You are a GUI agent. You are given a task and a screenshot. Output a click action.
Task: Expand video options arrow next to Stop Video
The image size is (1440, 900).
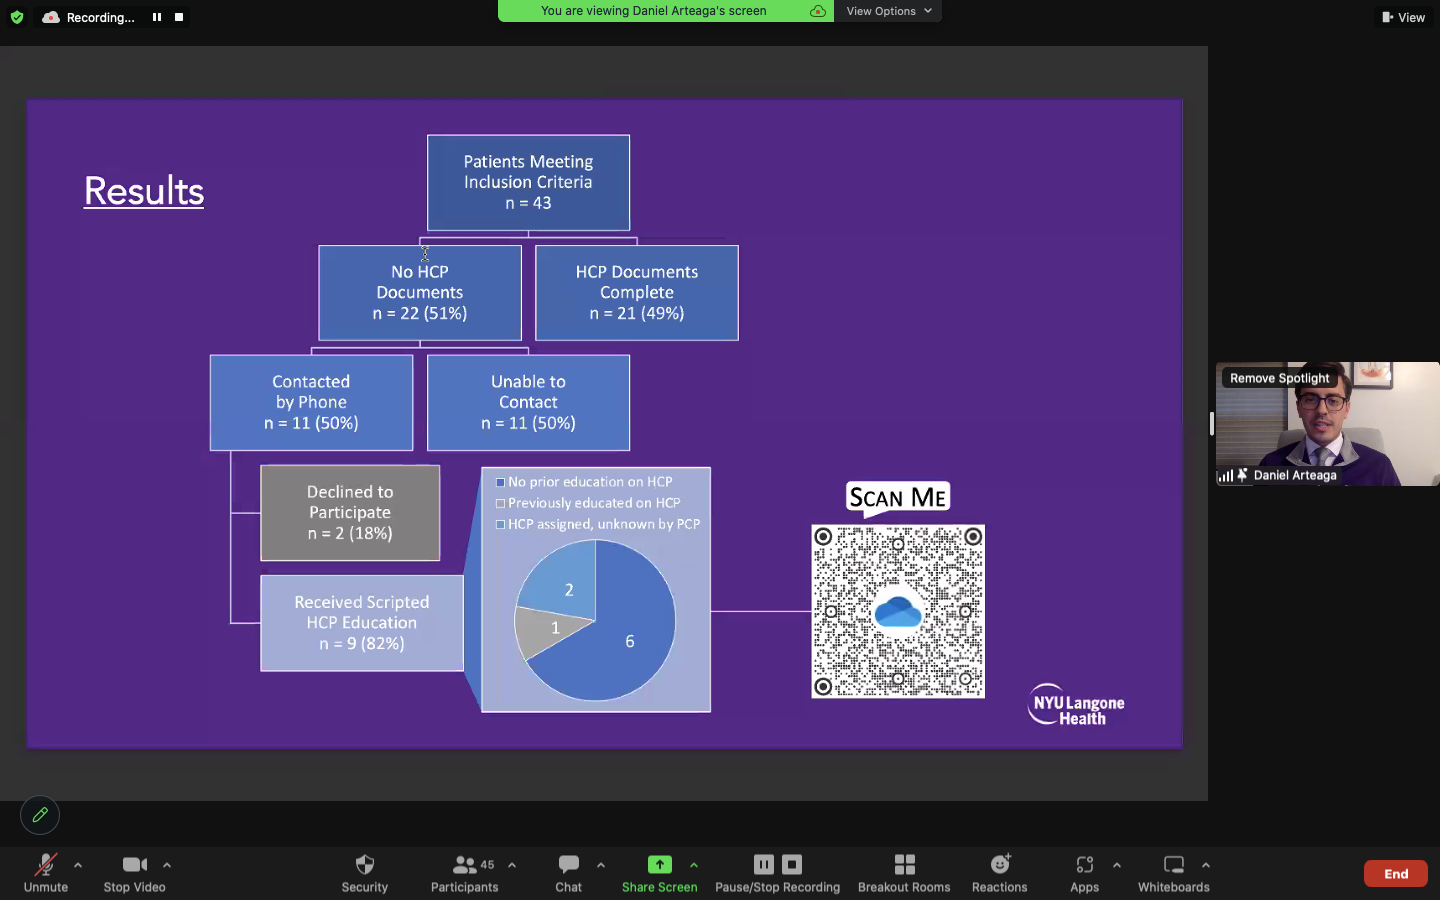tap(167, 865)
